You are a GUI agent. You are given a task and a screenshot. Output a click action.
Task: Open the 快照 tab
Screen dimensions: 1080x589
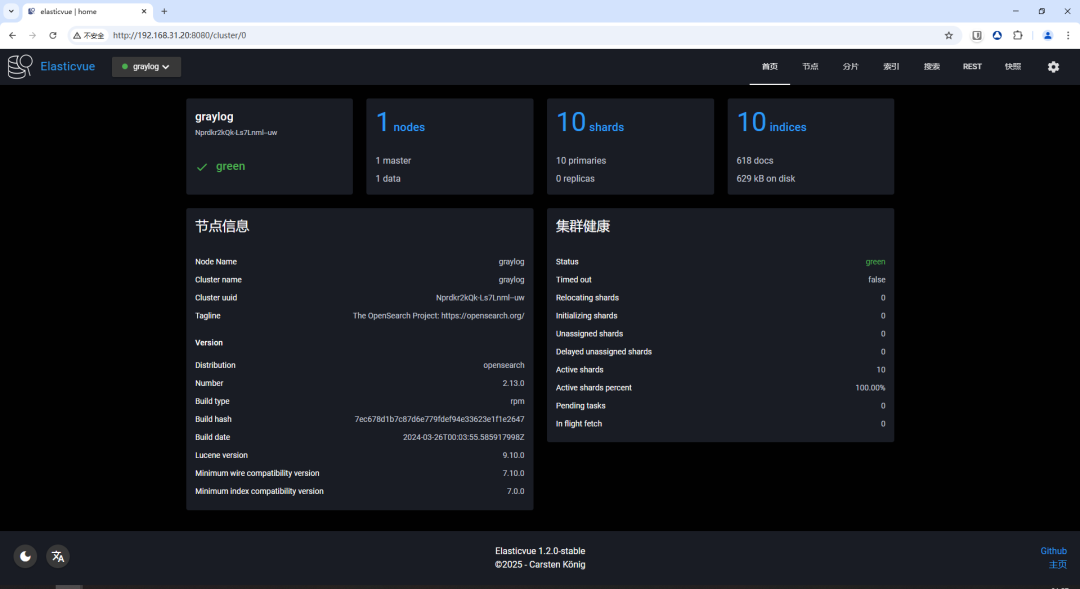click(1012, 67)
